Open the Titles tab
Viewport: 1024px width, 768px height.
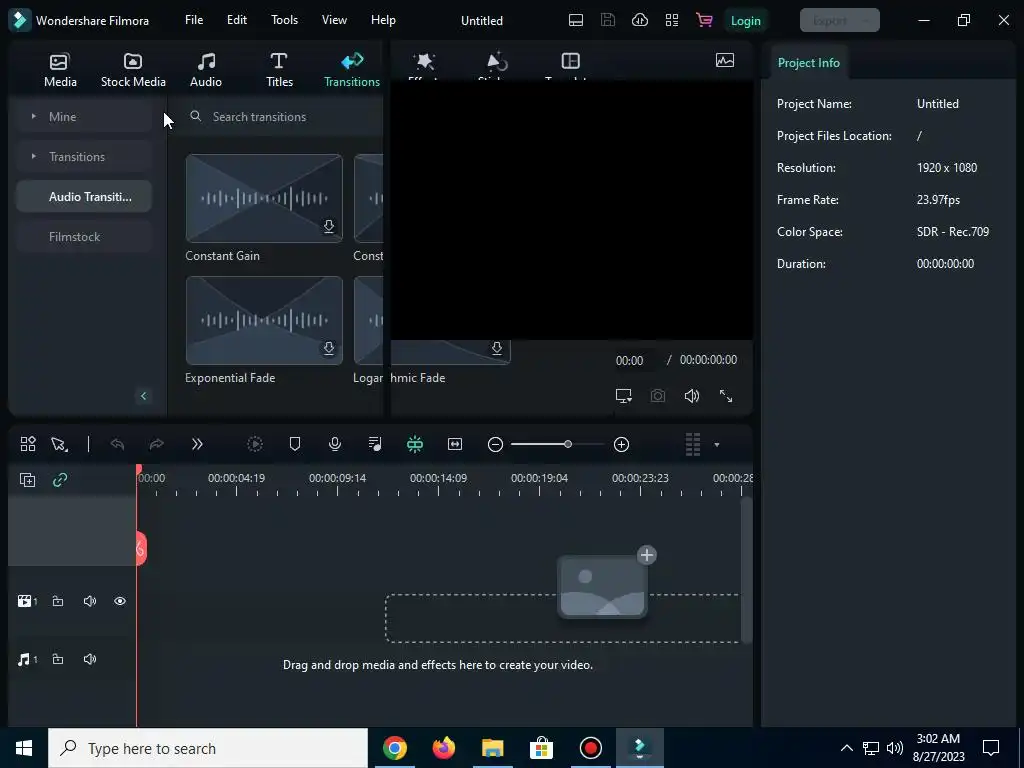279,70
